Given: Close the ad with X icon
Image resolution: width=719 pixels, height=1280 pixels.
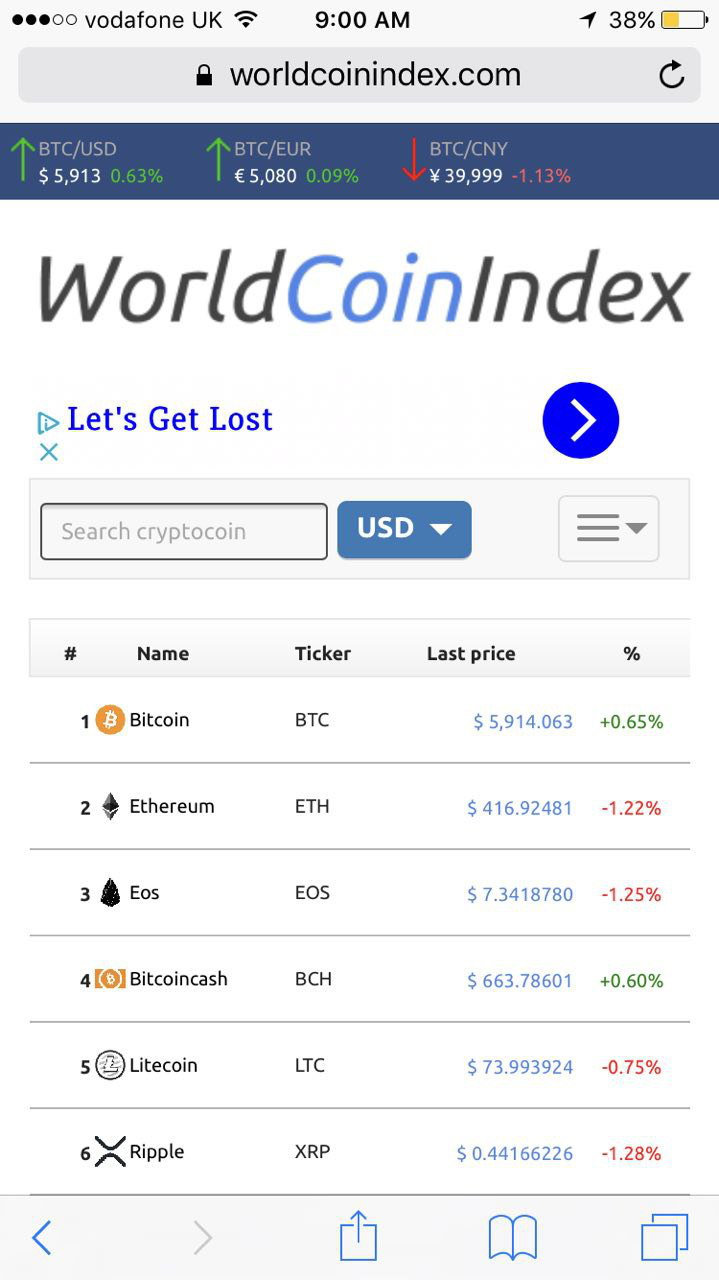Looking at the screenshot, I should point(48,452).
